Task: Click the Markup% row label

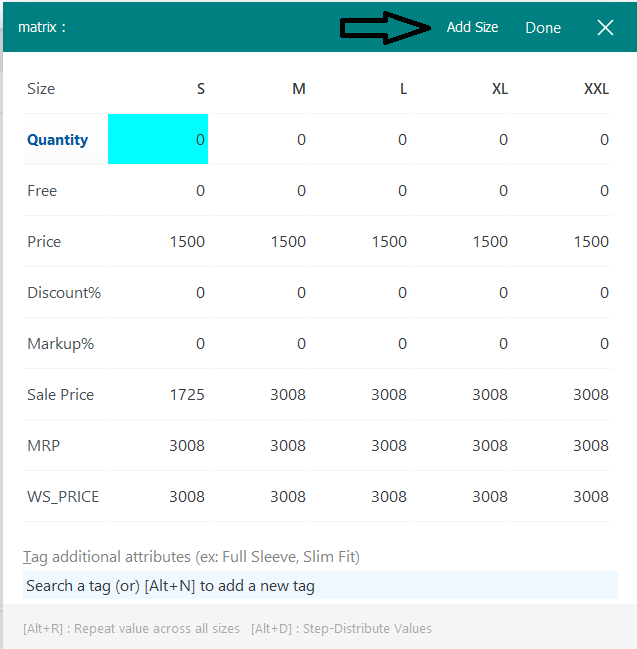Action: click(60, 344)
